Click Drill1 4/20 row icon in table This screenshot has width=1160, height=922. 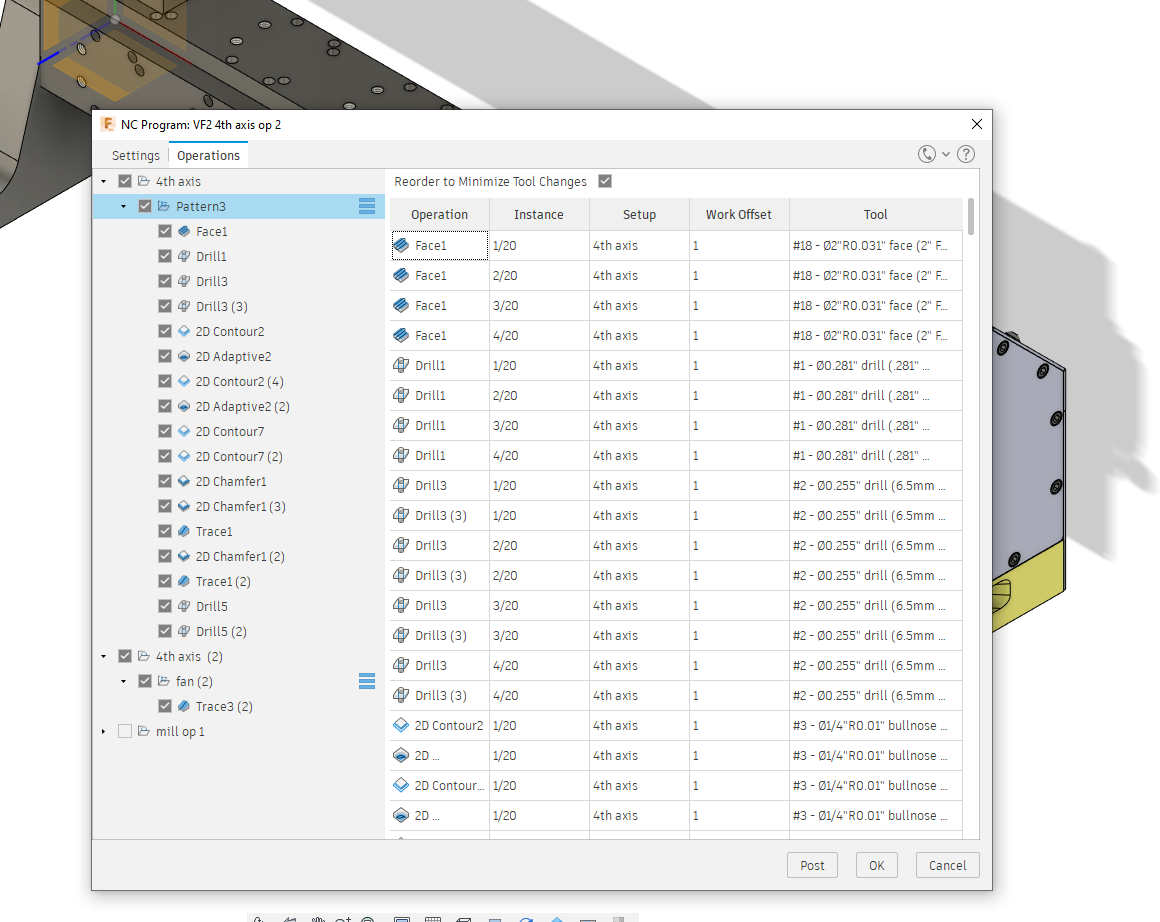[x=401, y=455]
